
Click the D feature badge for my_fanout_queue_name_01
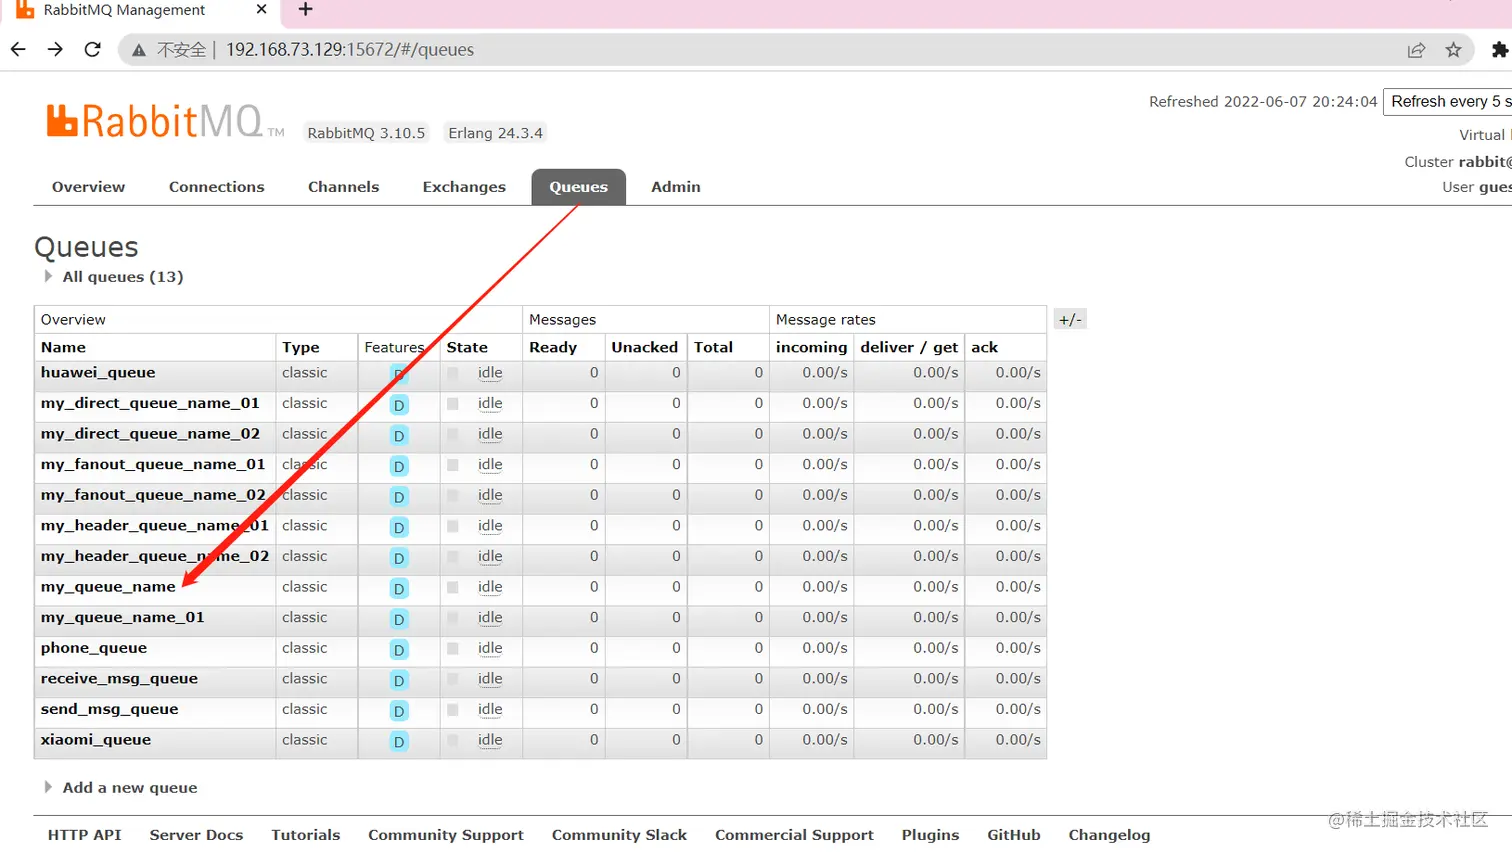click(x=399, y=466)
